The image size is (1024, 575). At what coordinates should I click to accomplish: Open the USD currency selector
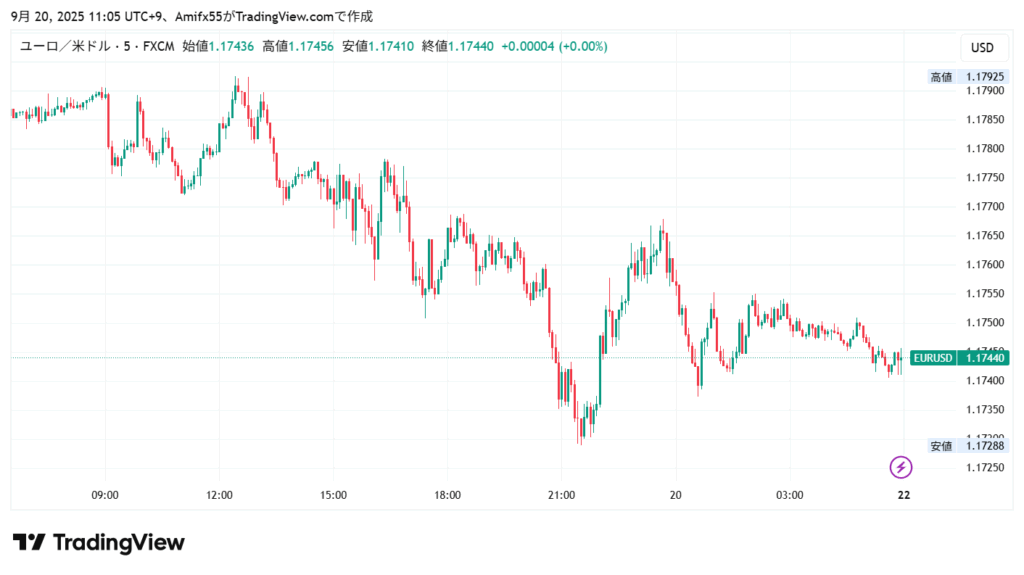(x=982, y=47)
